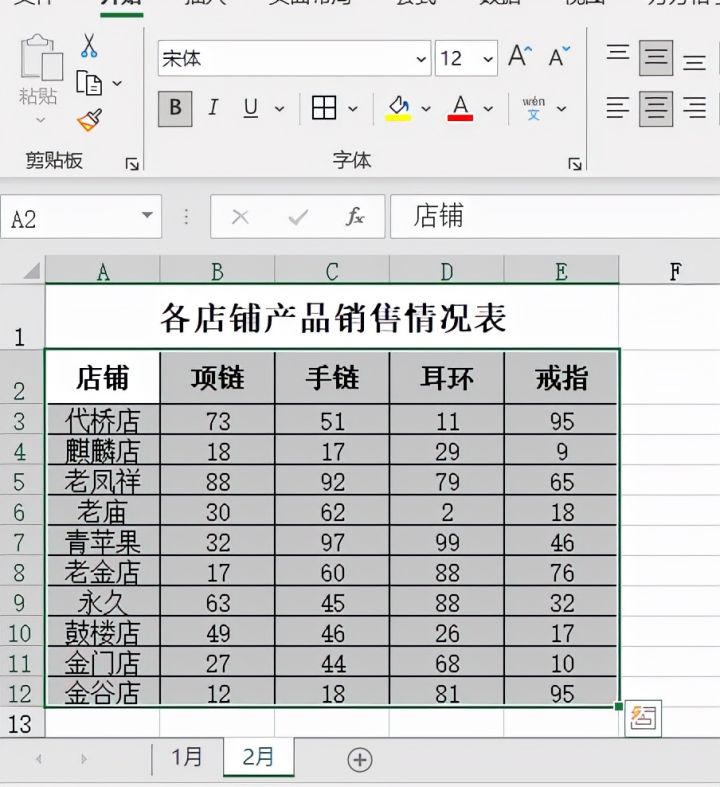This screenshot has height=787, width=720.
Task: Toggle Bold formatting
Action: [175, 108]
